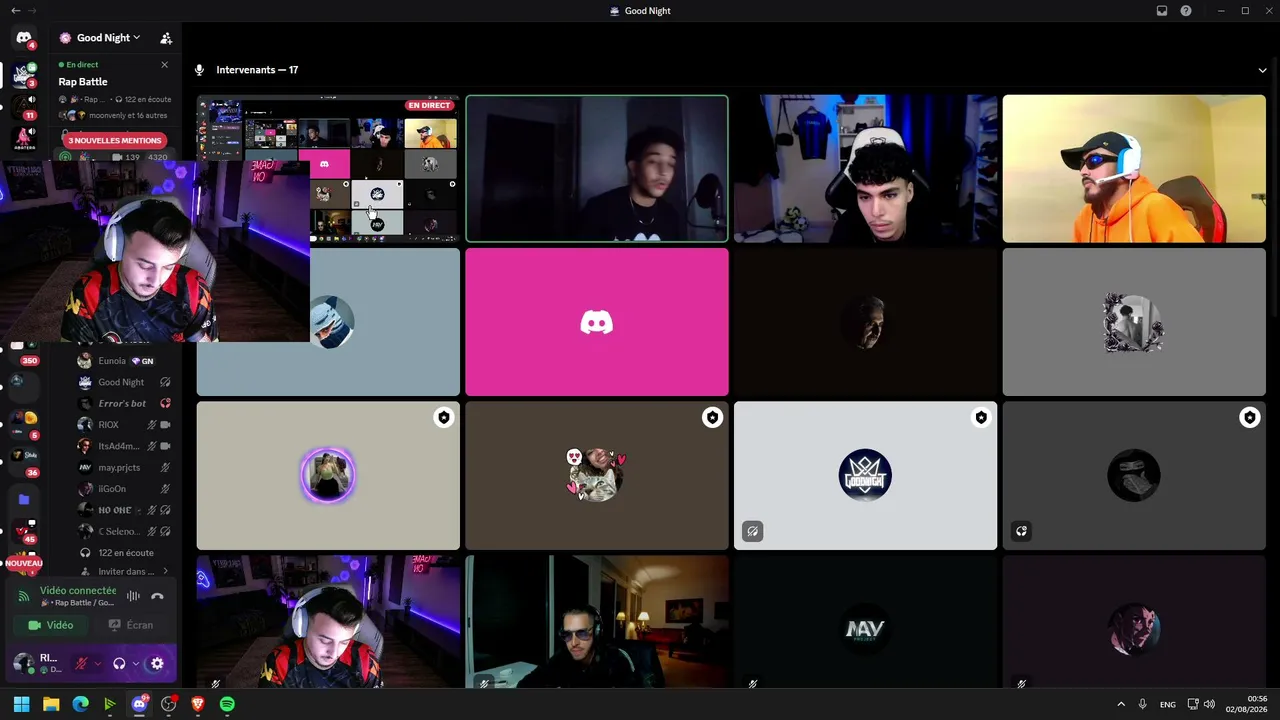This screenshot has width=1280, height=720.
Task: Share screen with the Écran button
Action: click(x=131, y=625)
